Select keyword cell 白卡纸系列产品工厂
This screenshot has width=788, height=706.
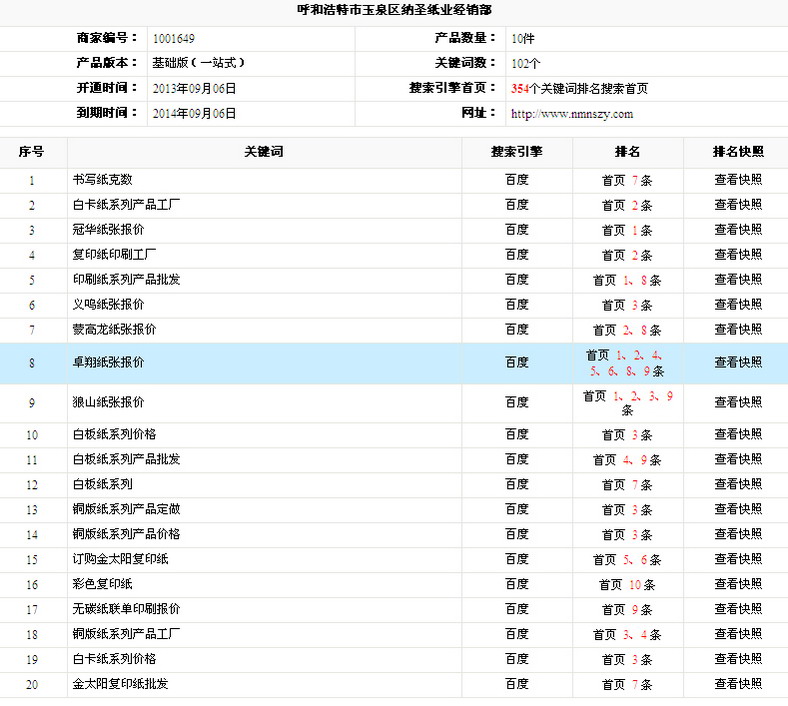click(126, 205)
